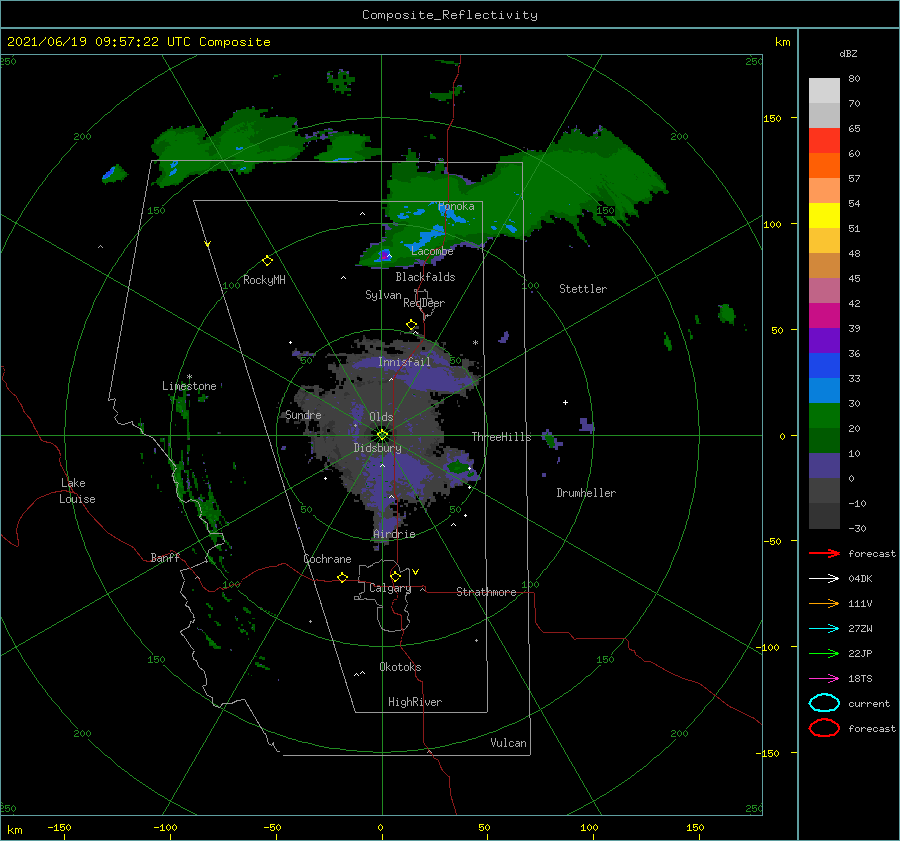
Task: Click the Blackfalds label
Action: pyautogui.click(x=425, y=277)
